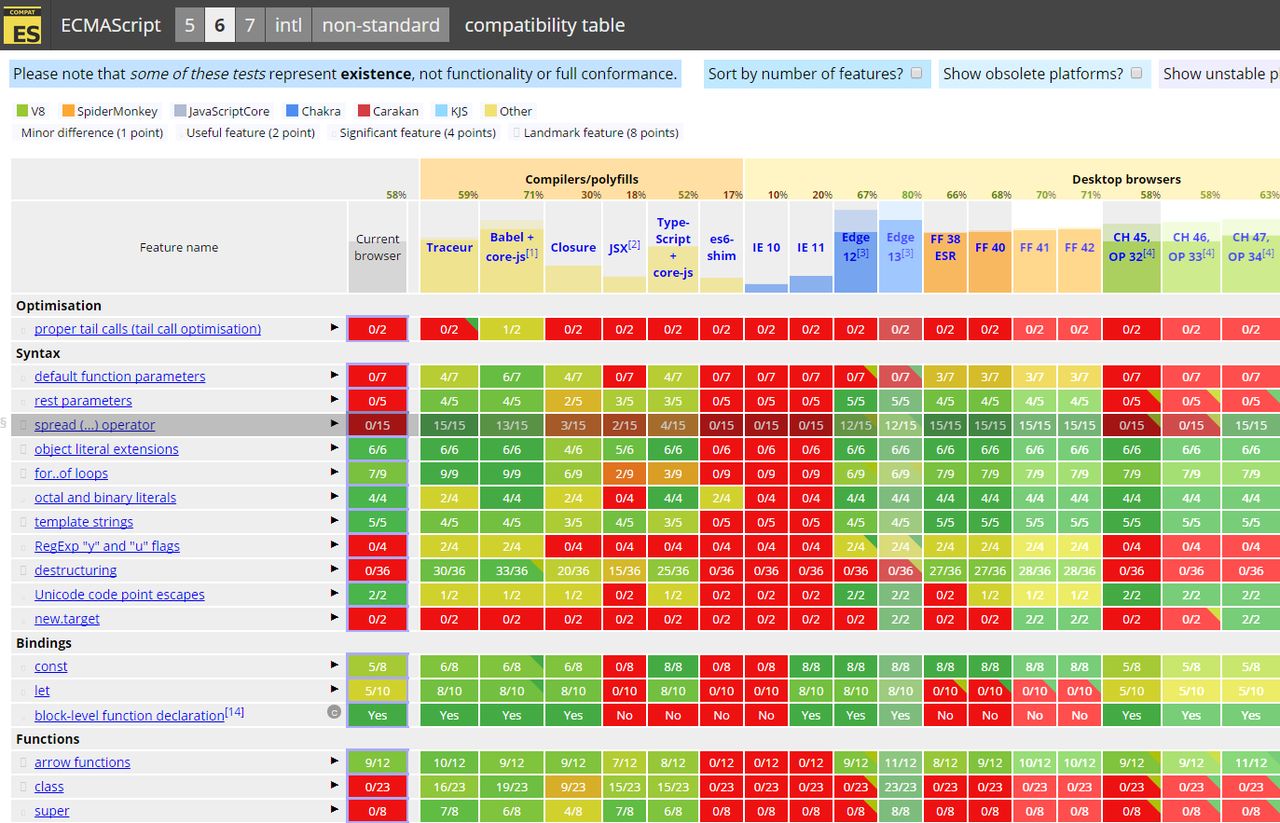This screenshot has height=823, width=1280.
Task: Click the Carakan legend color swatch
Action: click(364, 111)
